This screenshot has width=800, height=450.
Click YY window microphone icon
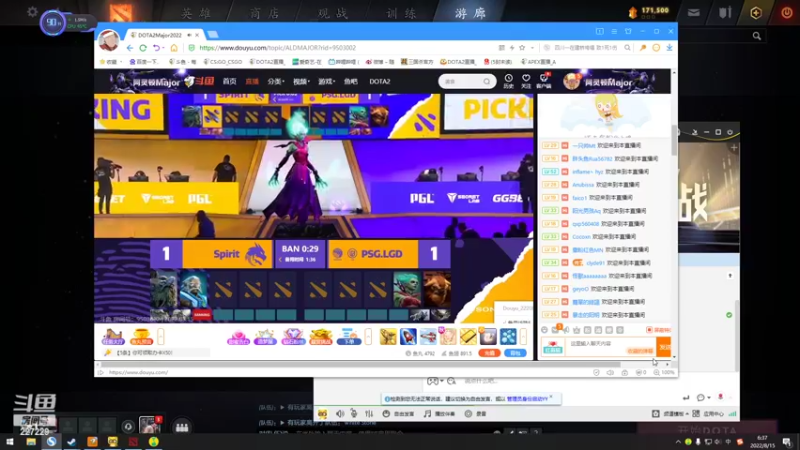point(354,414)
